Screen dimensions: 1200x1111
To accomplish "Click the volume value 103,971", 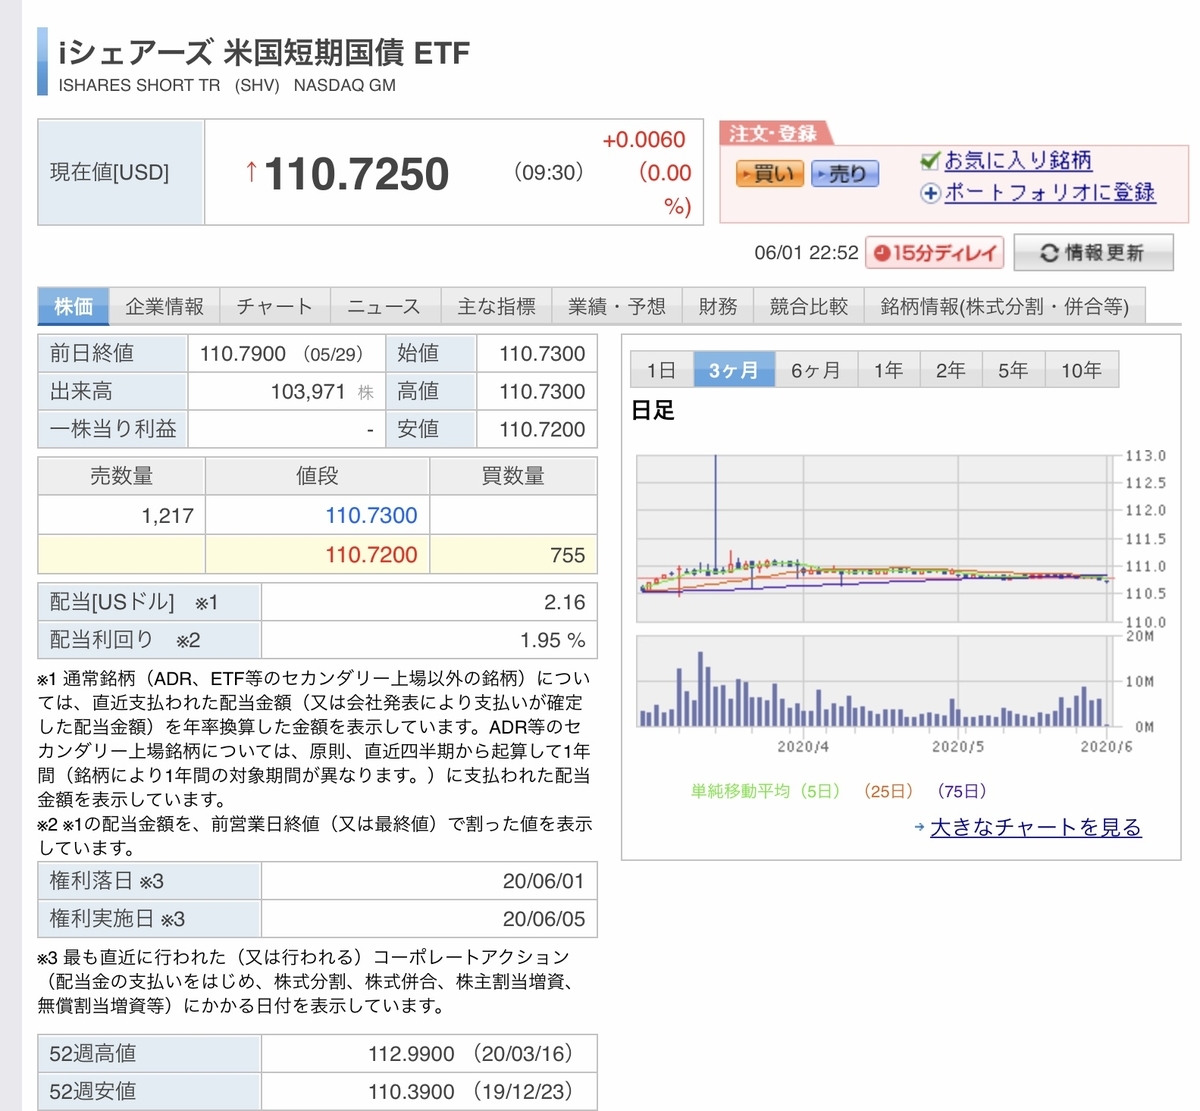I will (x=308, y=392).
